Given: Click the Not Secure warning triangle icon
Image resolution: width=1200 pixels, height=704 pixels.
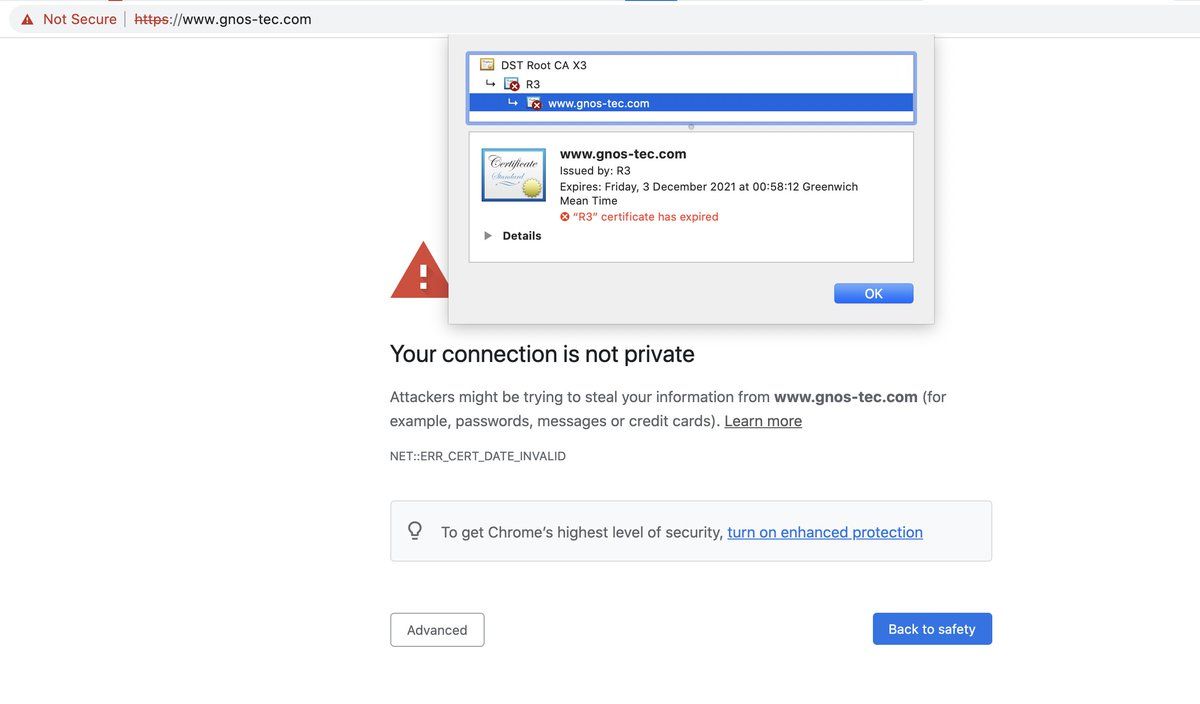Looking at the screenshot, I should pos(27,19).
